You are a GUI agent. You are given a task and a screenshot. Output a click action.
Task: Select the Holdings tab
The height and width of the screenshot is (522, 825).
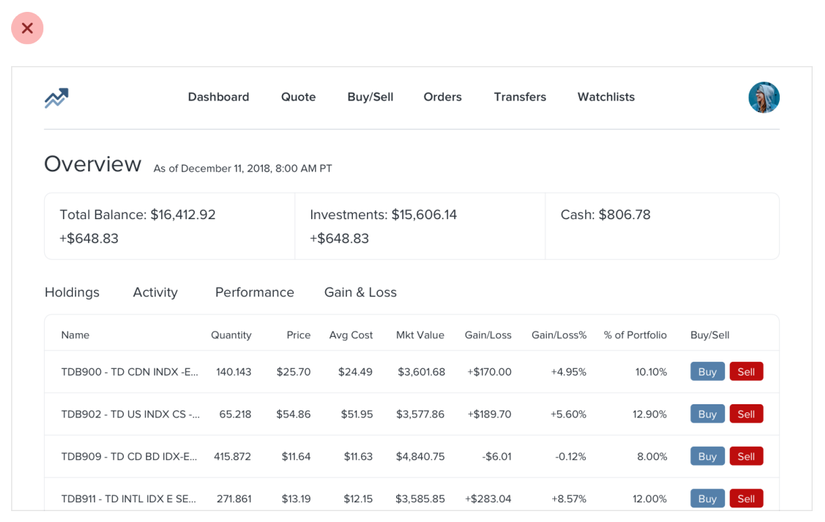[x=72, y=292]
